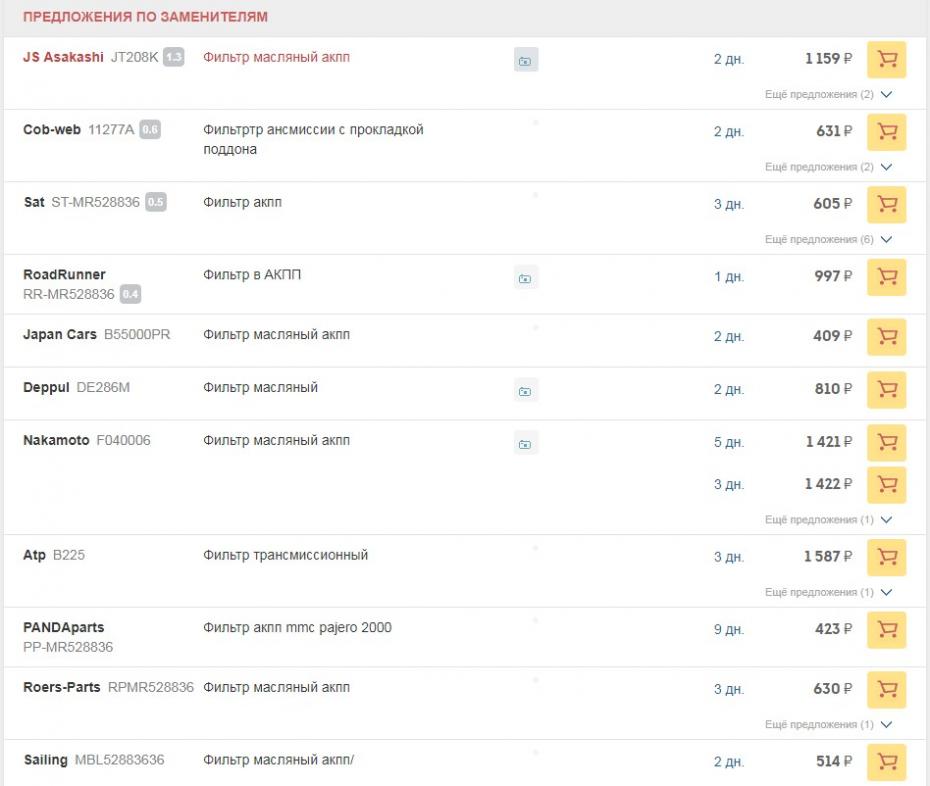Add RoadRunner filter to cart

point(886,277)
